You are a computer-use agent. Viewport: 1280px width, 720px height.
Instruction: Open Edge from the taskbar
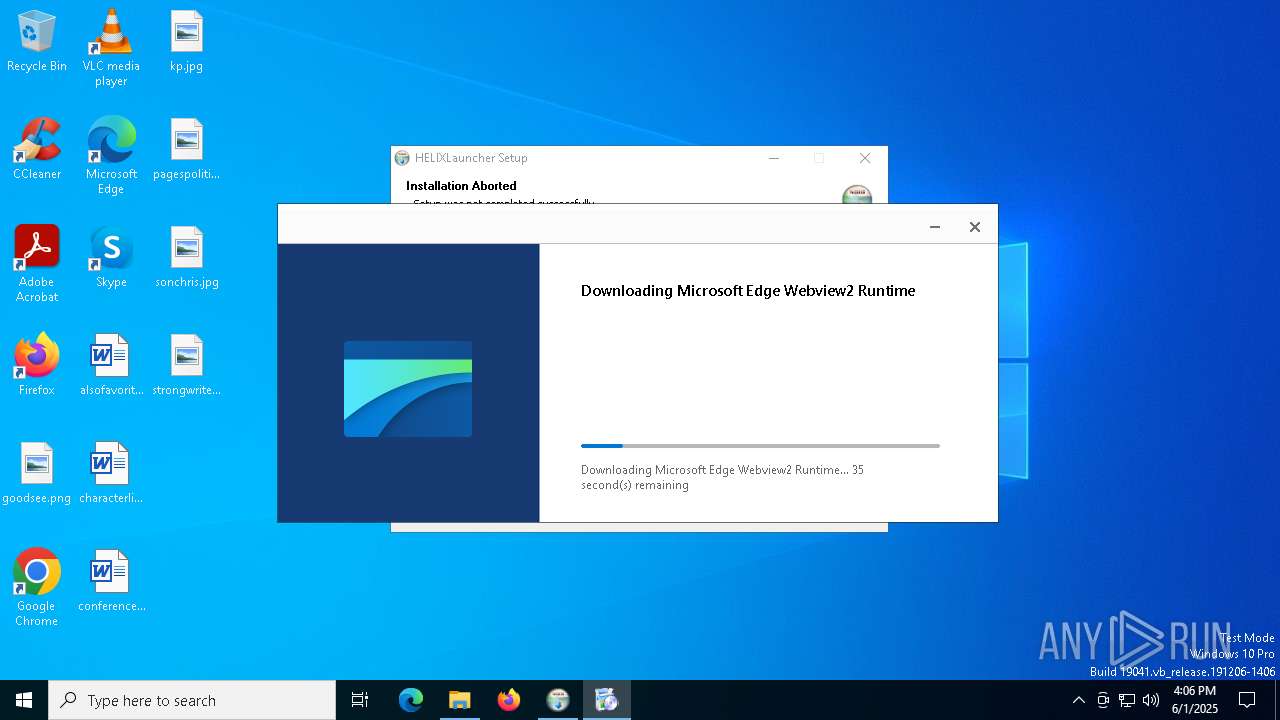411,700
